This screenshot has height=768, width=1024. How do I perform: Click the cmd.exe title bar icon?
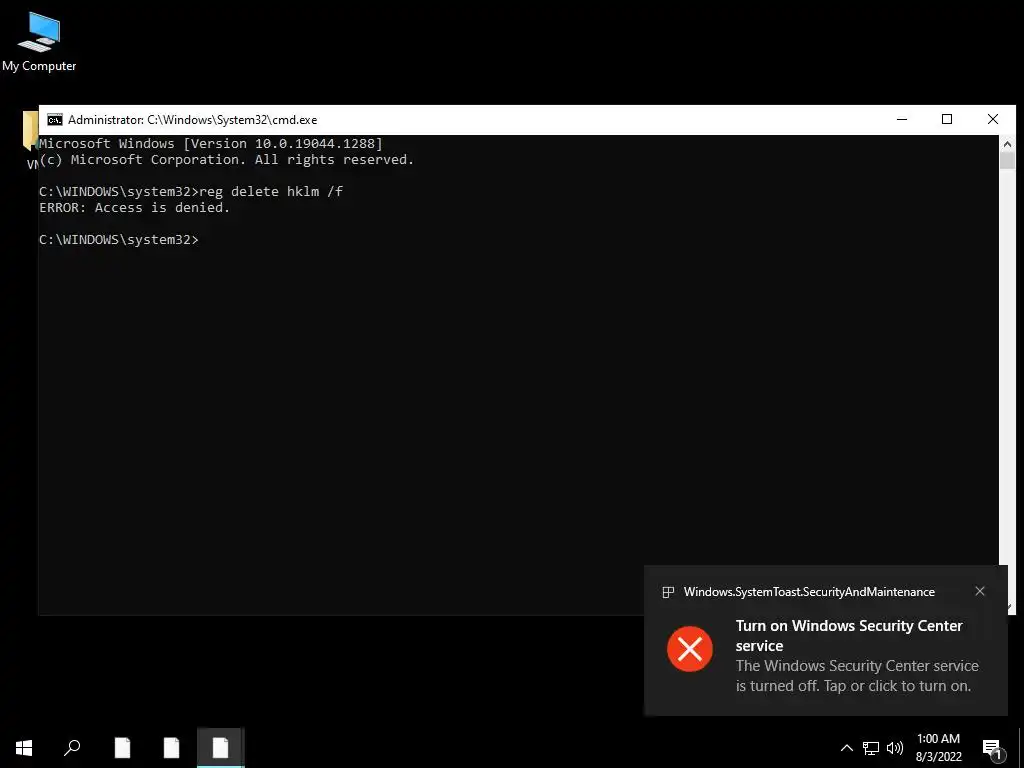click(x=55, y=120)
